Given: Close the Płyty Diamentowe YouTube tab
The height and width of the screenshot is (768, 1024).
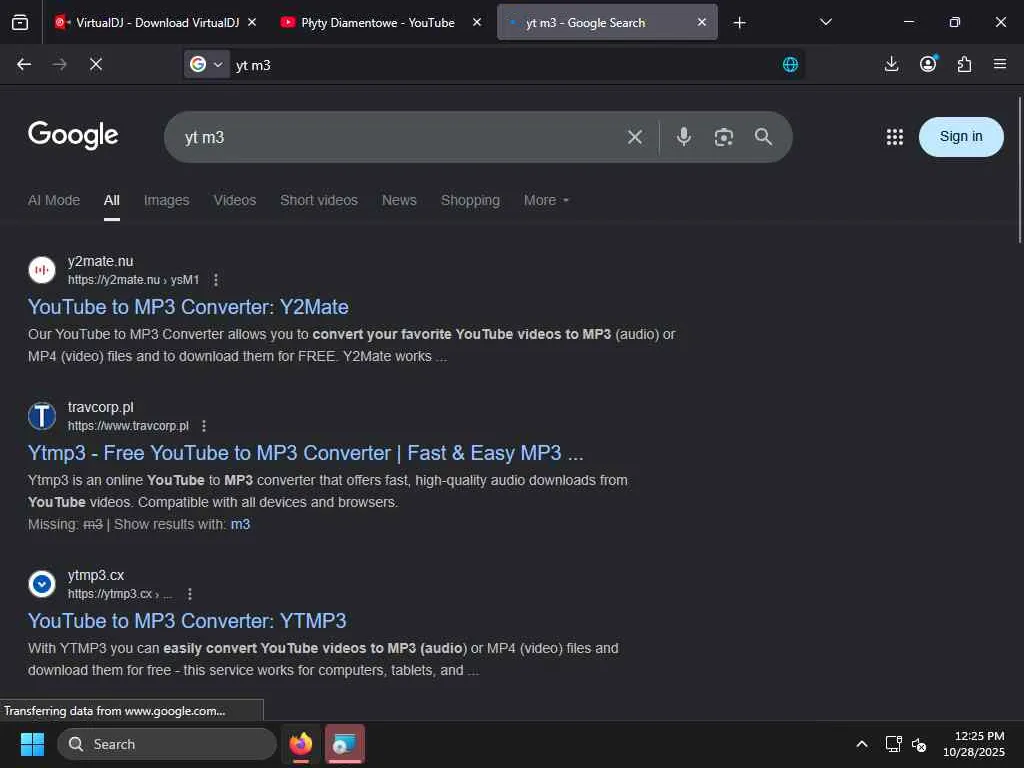Looking at the screenshot, I should pos(477,23).
